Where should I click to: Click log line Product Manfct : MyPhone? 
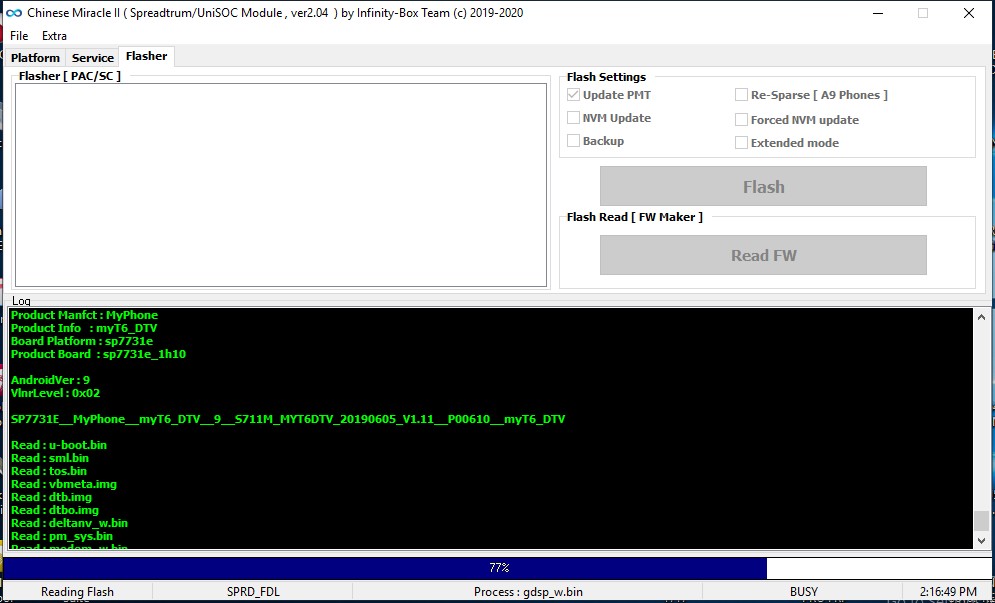pyautogui.click(x=84, y=315)
